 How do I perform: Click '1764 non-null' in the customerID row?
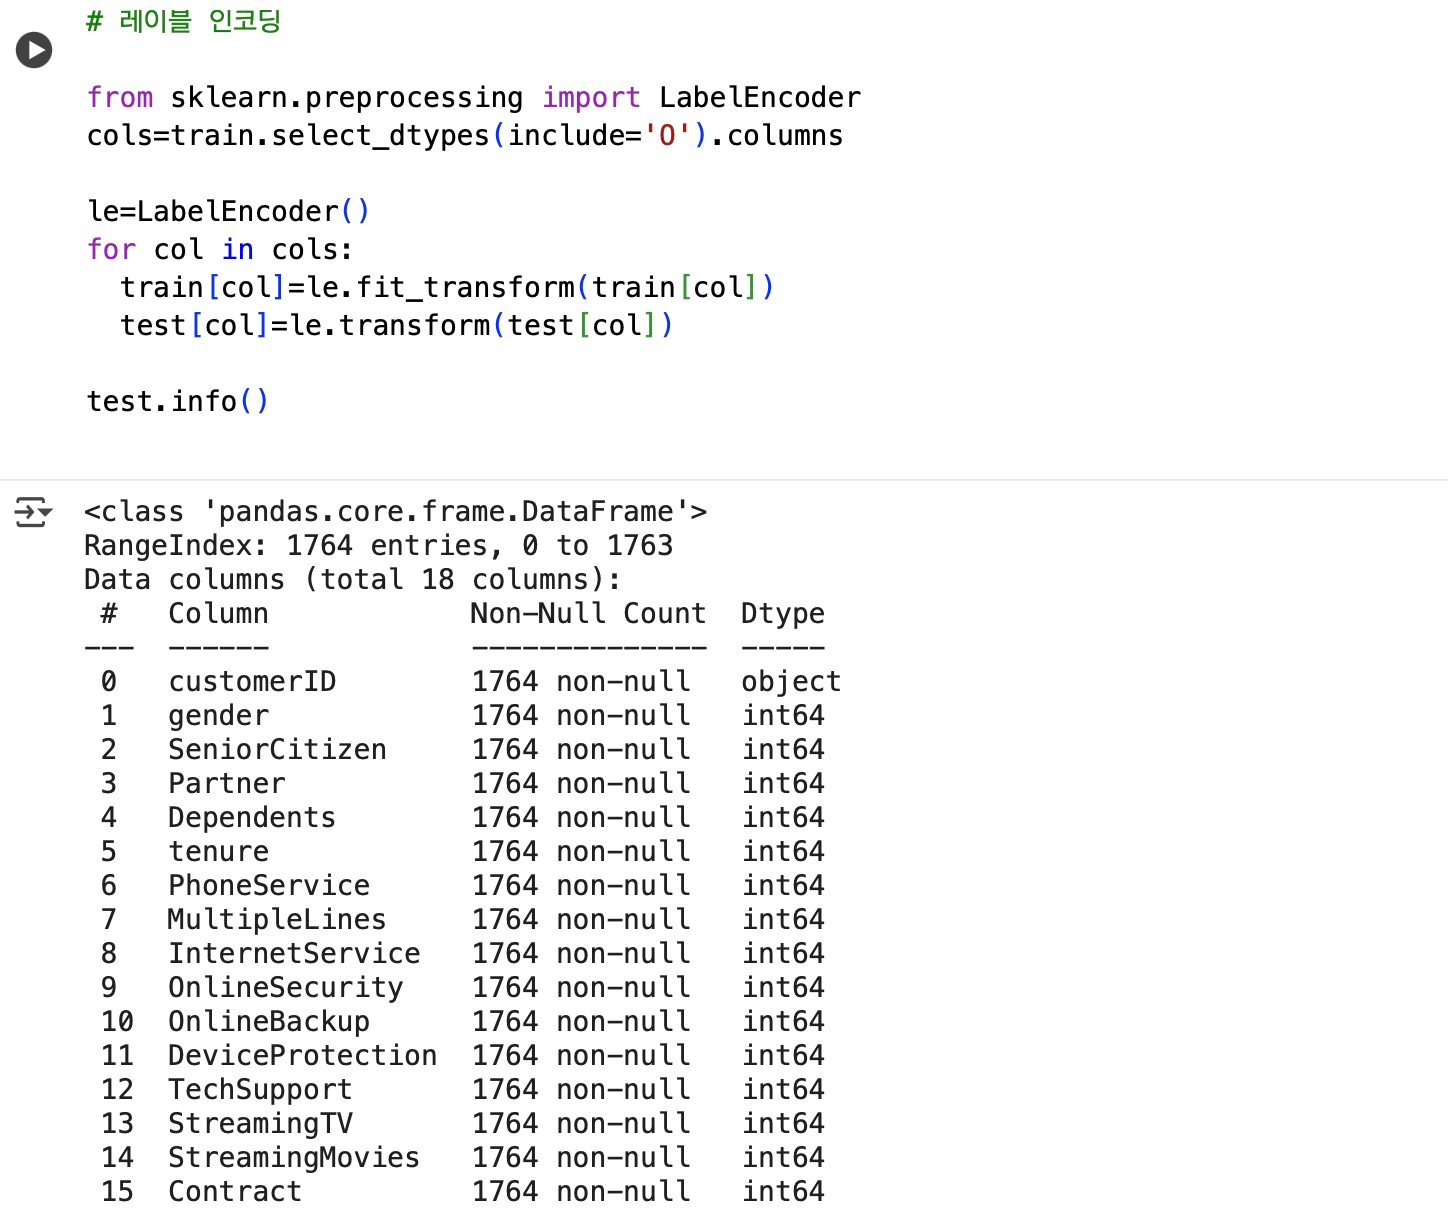[581, 682]
